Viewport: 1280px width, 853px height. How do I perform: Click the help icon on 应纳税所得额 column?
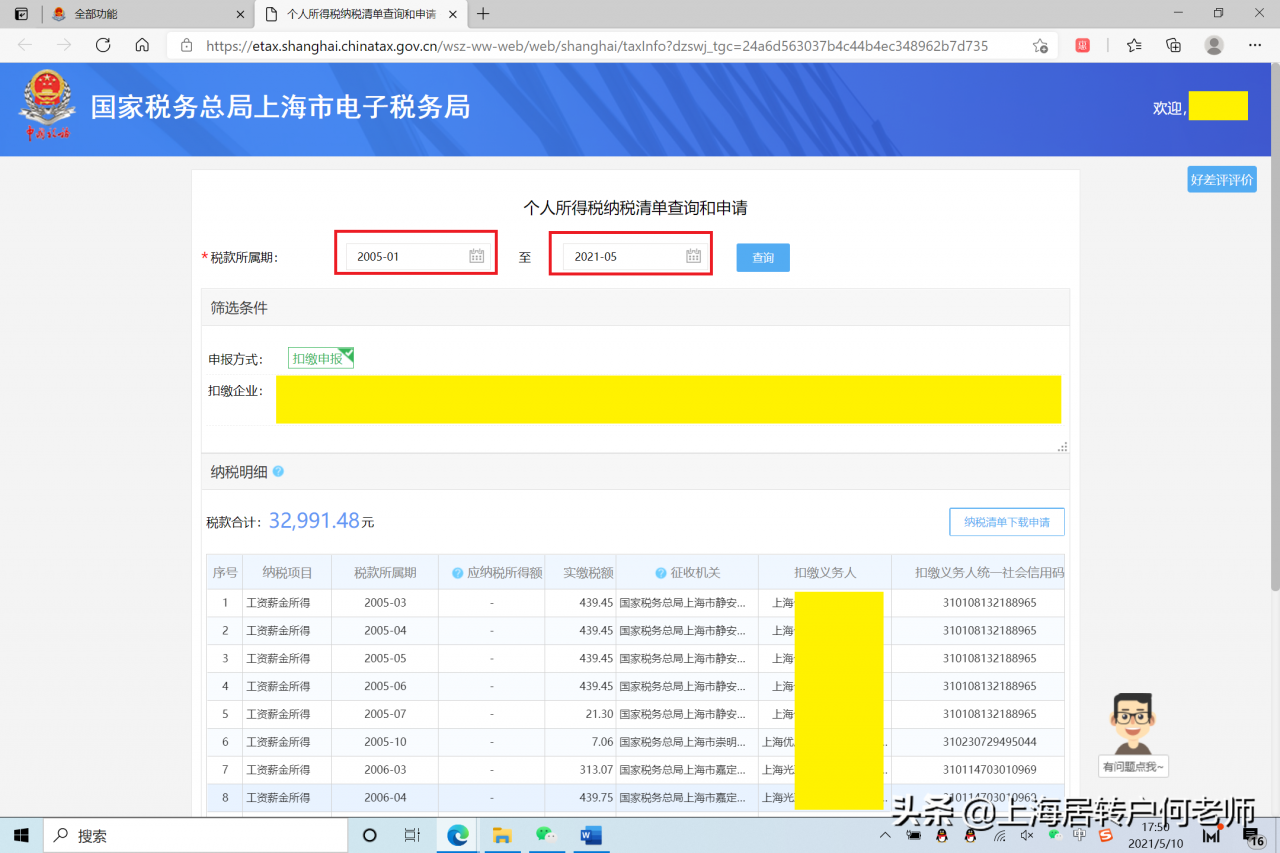pos(457,571)
